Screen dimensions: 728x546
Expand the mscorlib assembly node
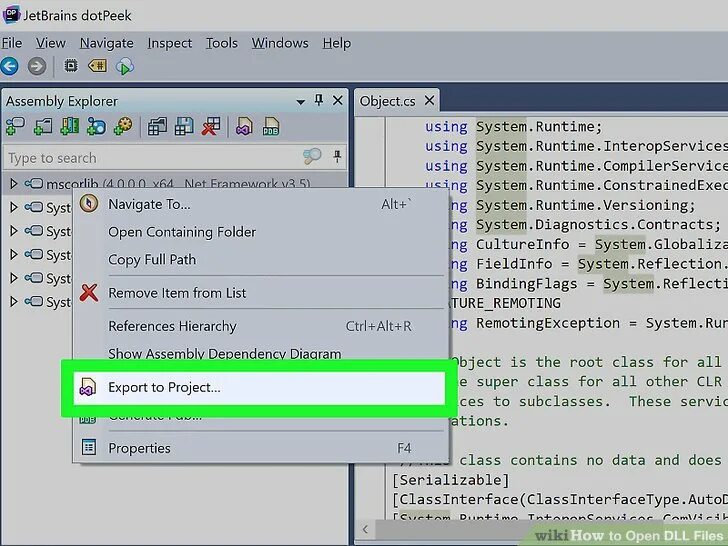coord(13,184)
